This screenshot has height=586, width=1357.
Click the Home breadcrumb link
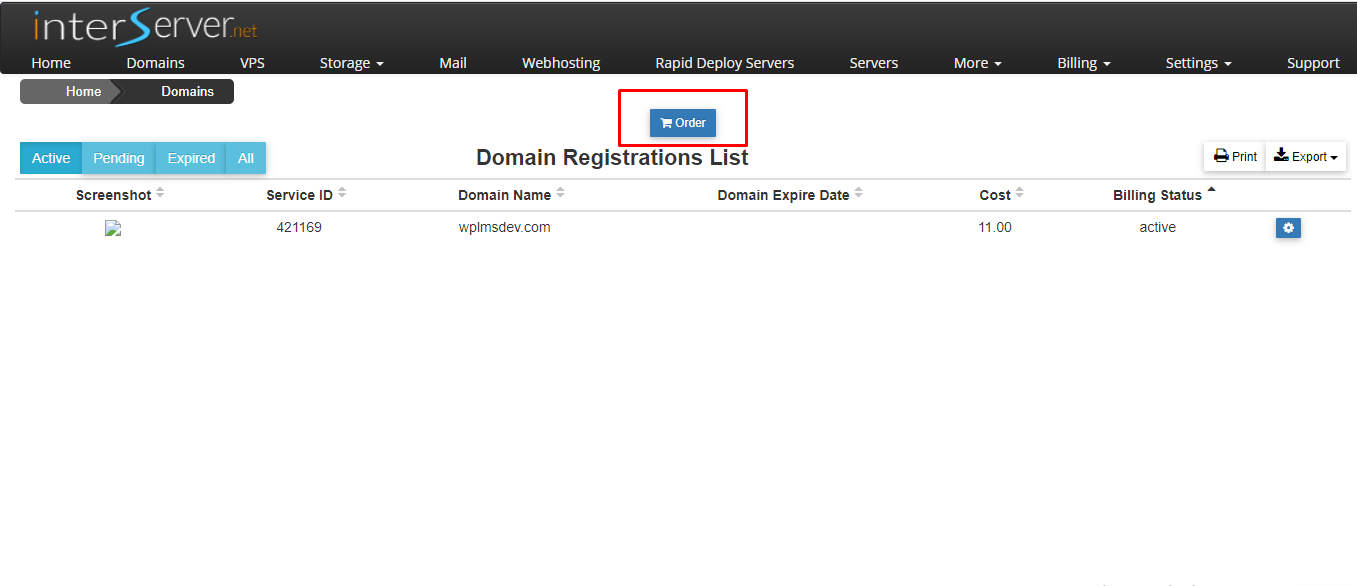tap(84, 91)
